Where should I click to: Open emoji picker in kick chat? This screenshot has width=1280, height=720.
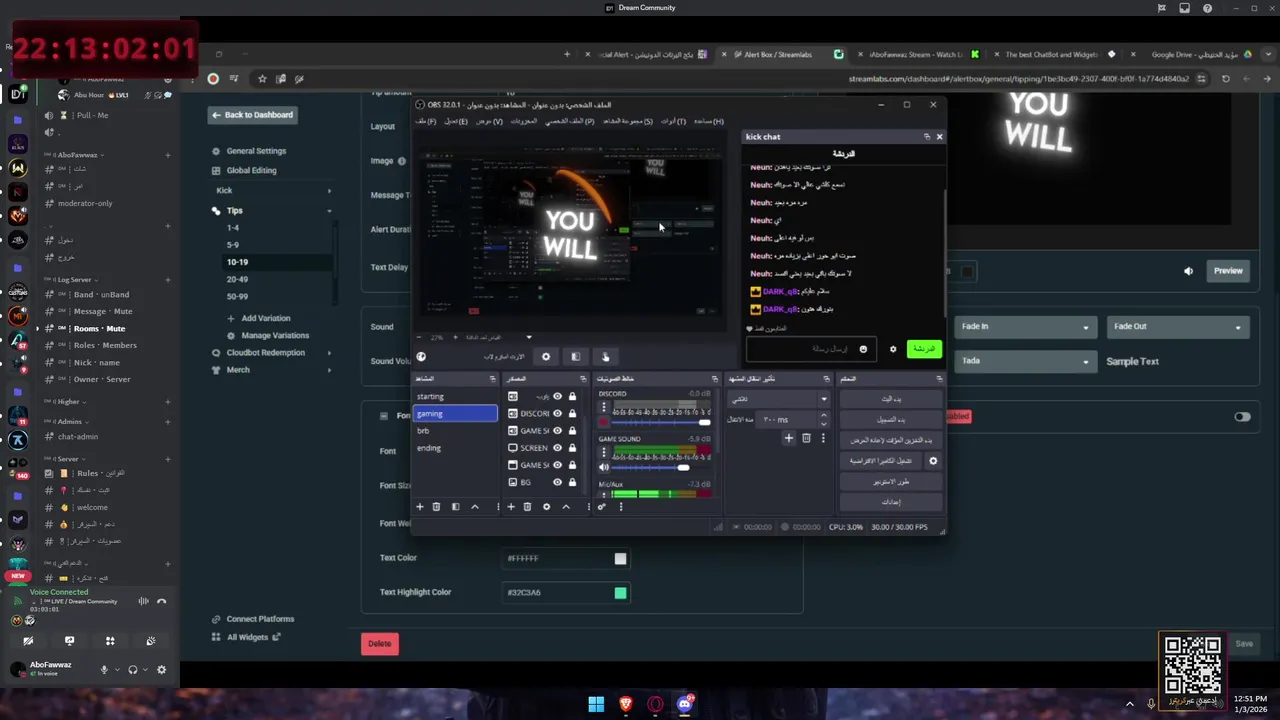(x=864, y=349)
